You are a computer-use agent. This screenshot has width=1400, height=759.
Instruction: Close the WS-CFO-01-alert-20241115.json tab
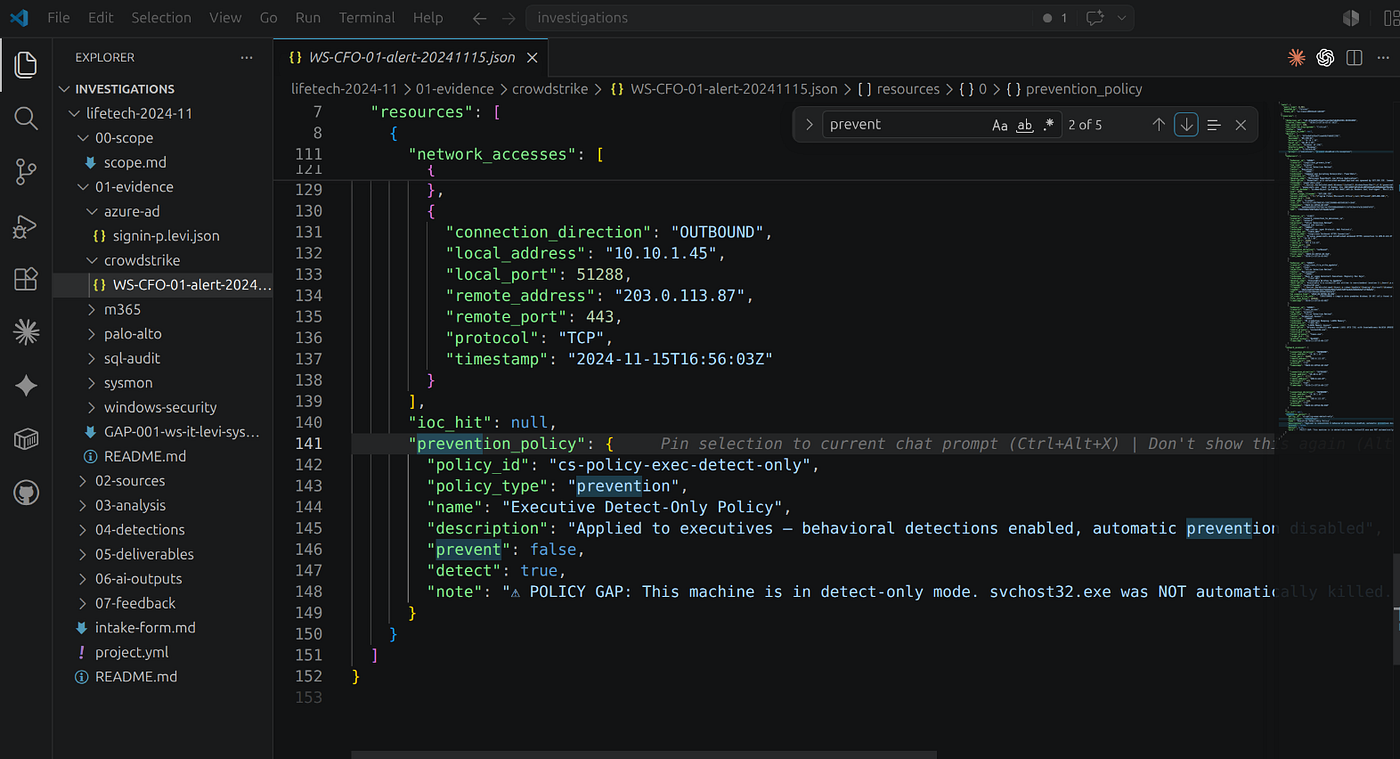(x=534, y=58)
